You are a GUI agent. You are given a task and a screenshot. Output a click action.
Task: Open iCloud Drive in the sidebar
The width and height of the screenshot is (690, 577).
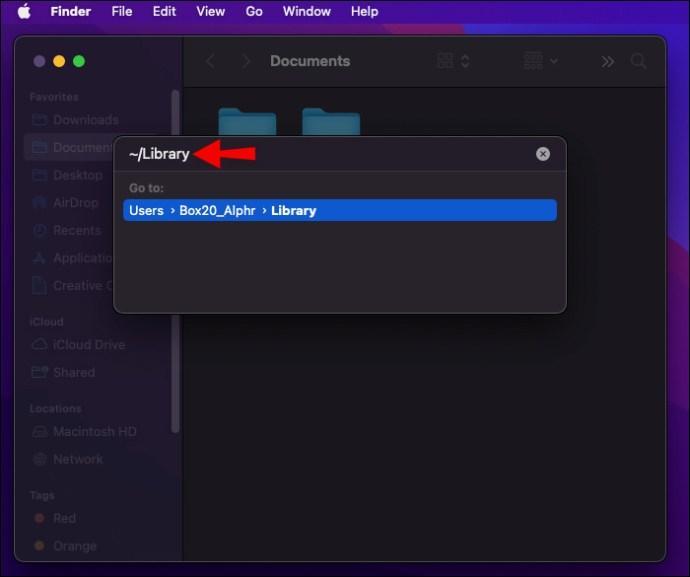(89, 345)
